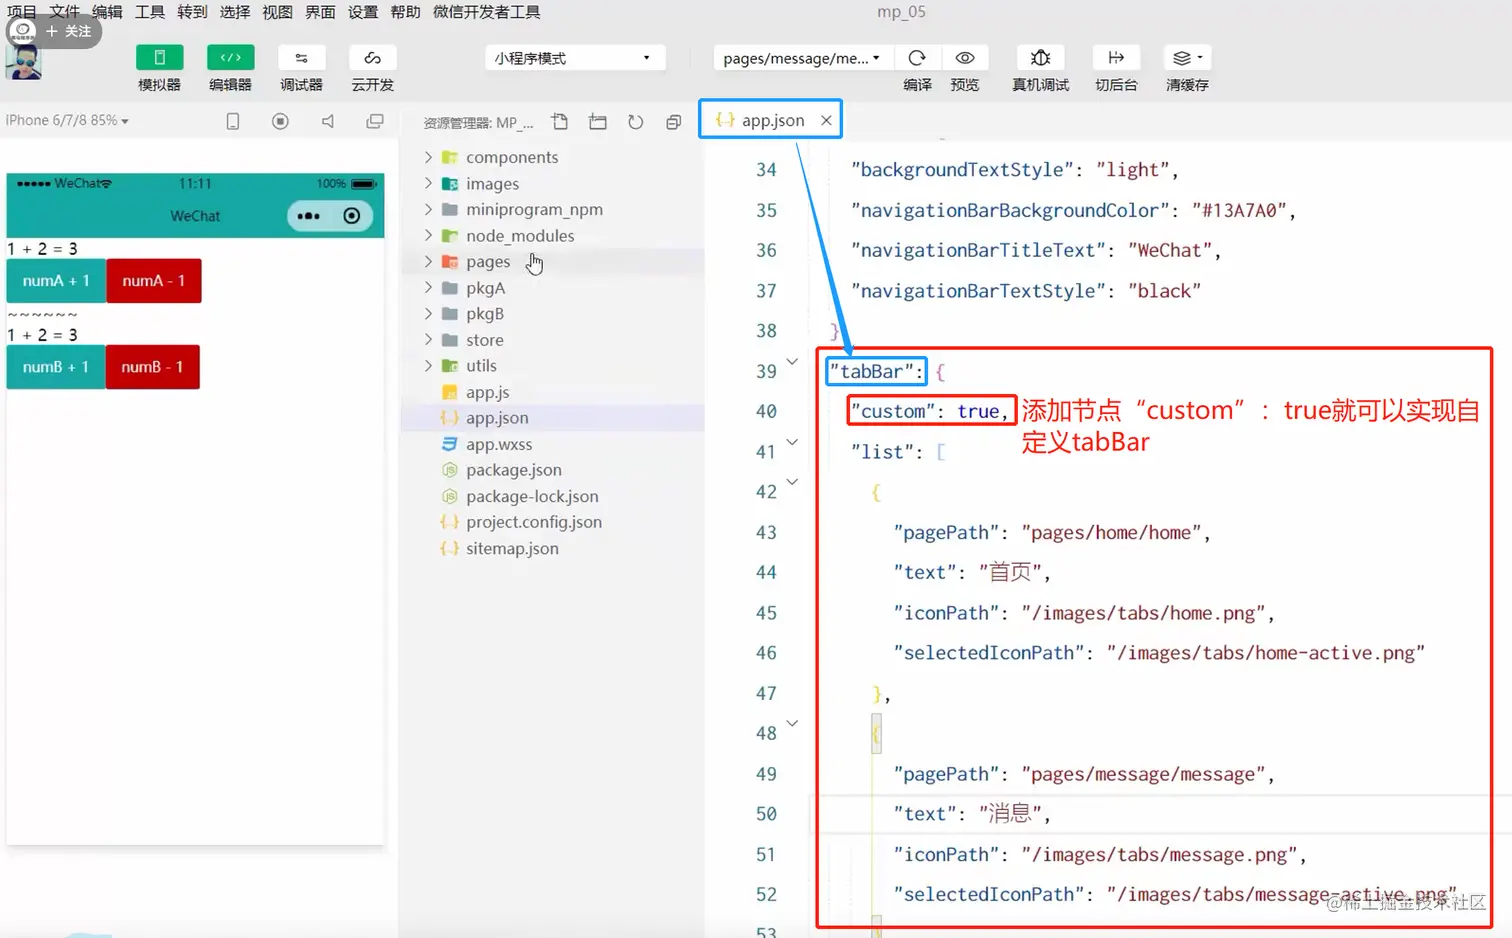The image size is (1512, 938).
Task: Toggle the debugger (调试器) panel button
Action: [x=301, y=58]
